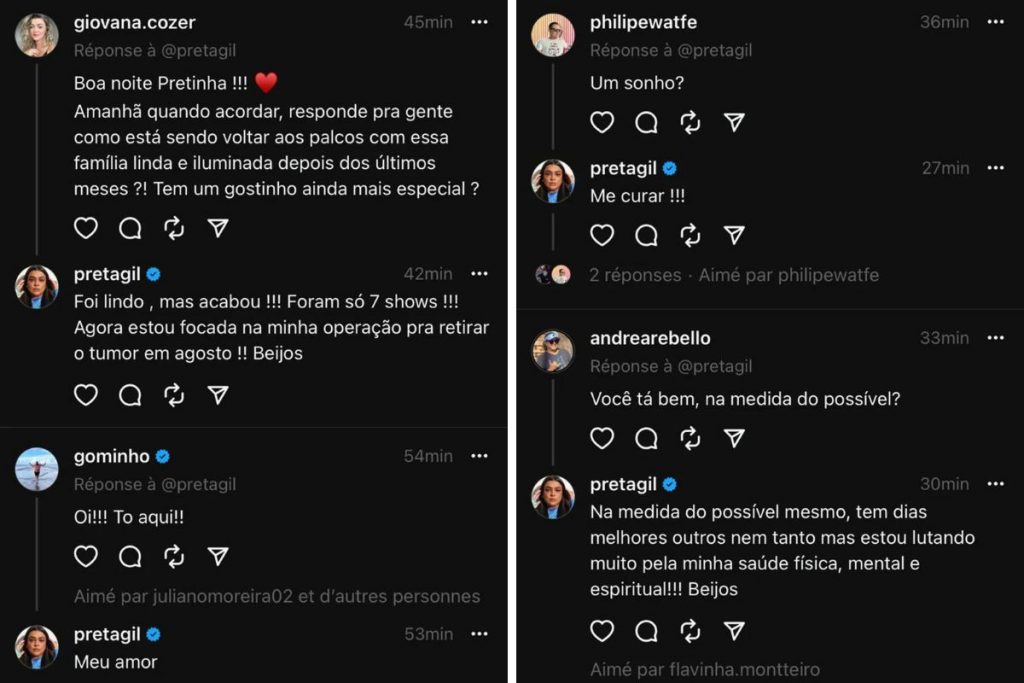Open gominho's profile picture thumbnail
The width and height of the screenshot is (1024, 683).
[37, 468]
